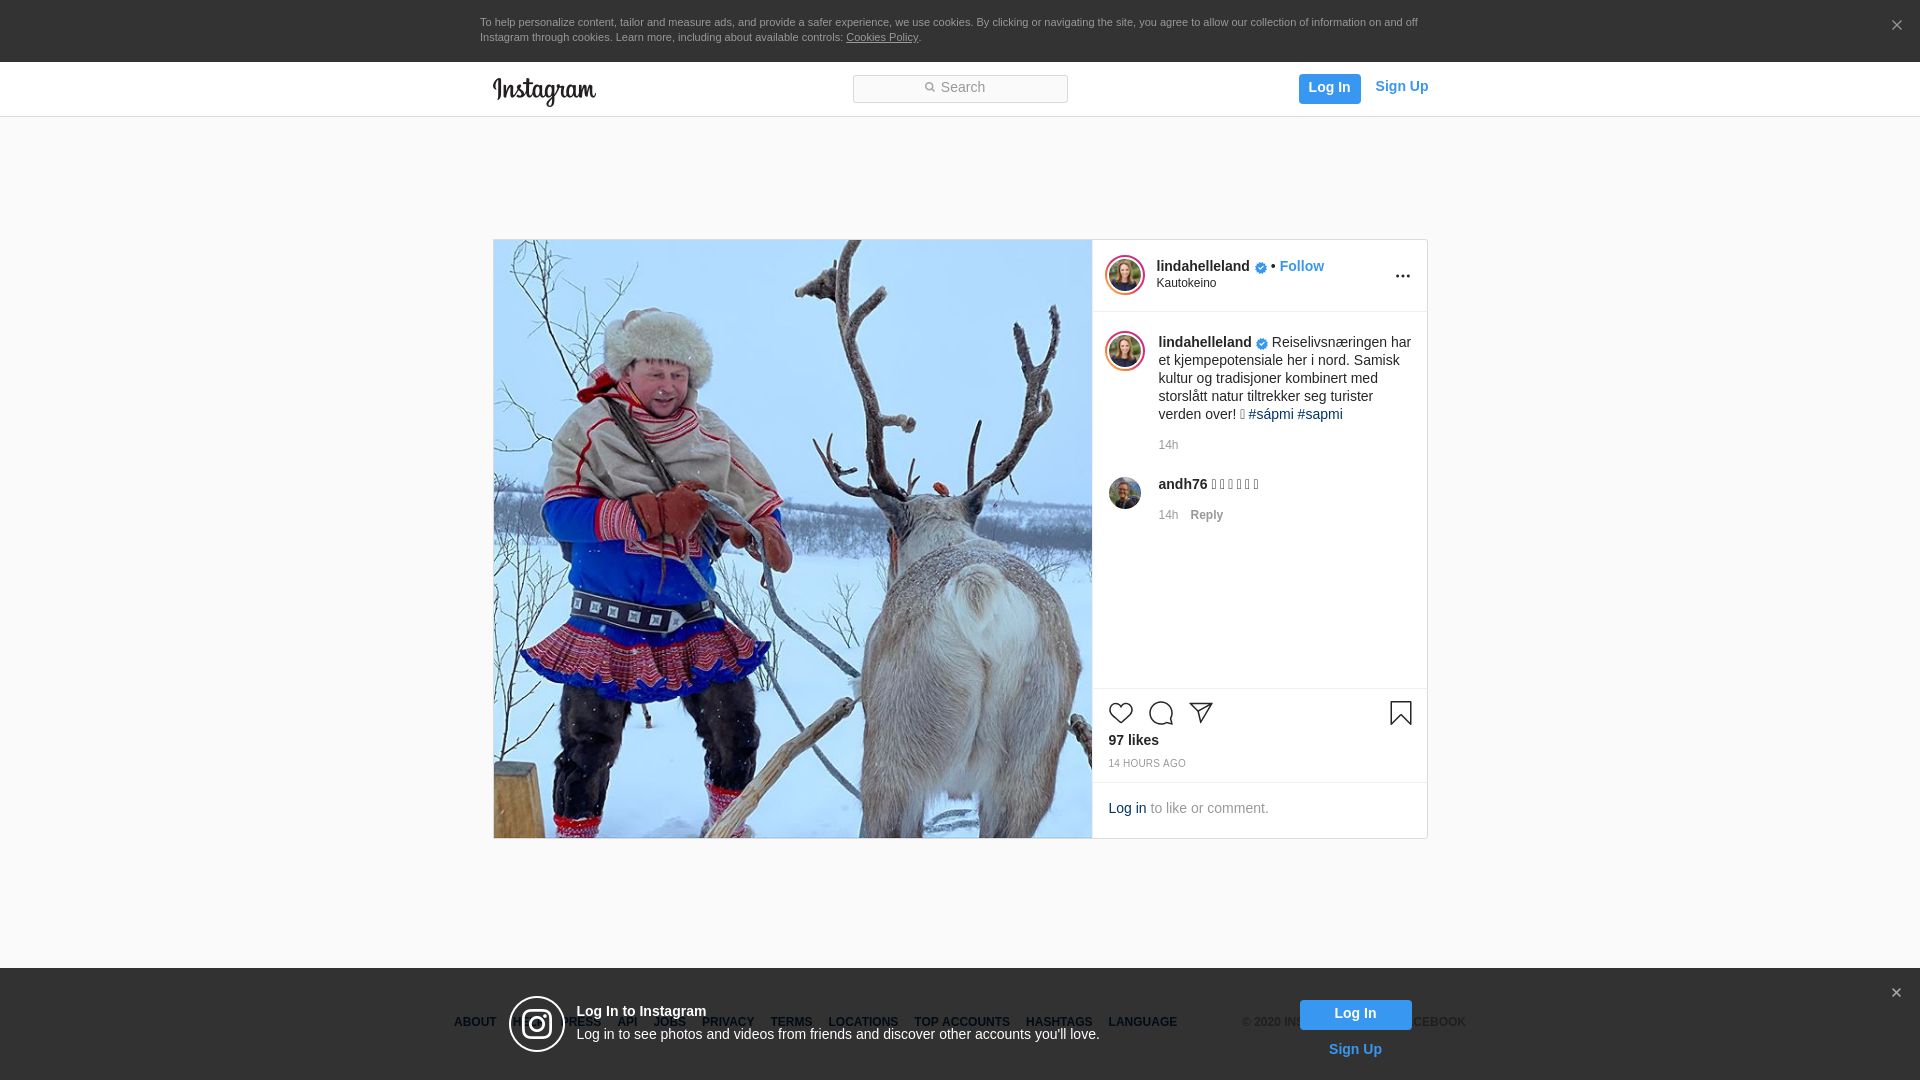1920x1080 pixels.
Task: Open the LANGUAGE footer menu
Action: (1142, 1022)
